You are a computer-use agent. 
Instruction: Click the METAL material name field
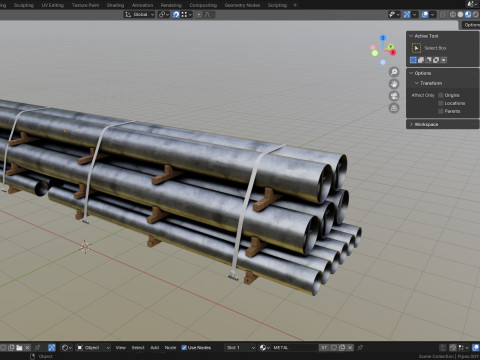[294, 348]
